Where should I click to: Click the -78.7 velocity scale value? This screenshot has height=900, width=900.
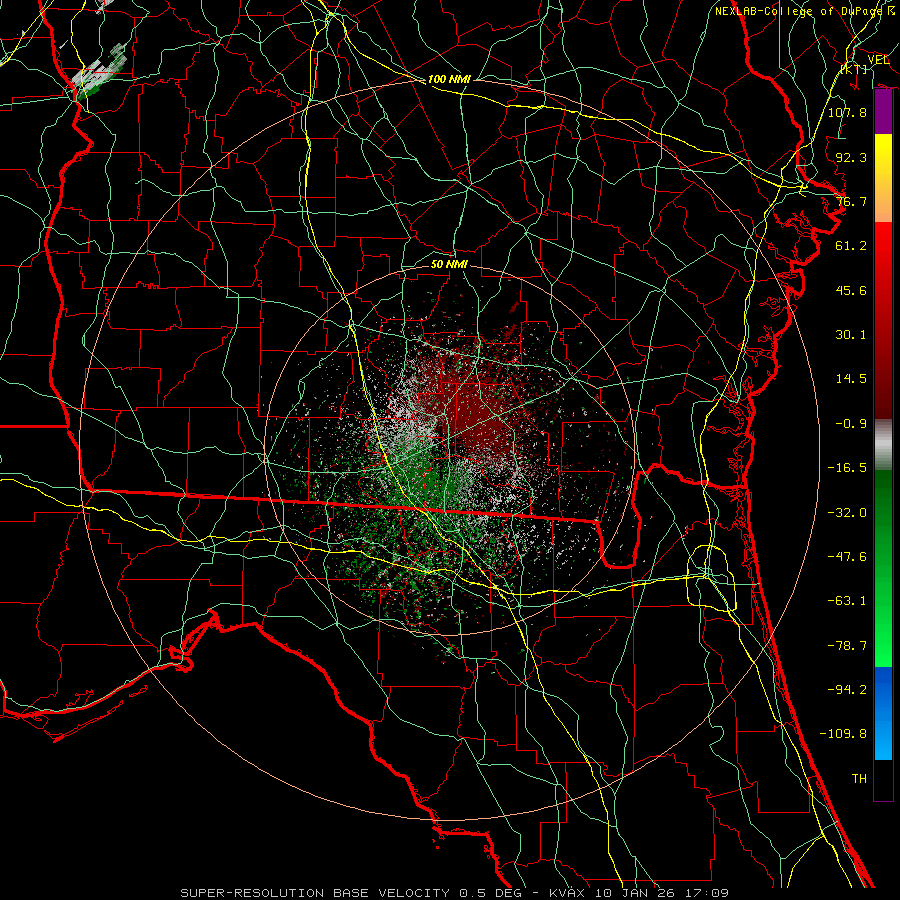[847, 646]
